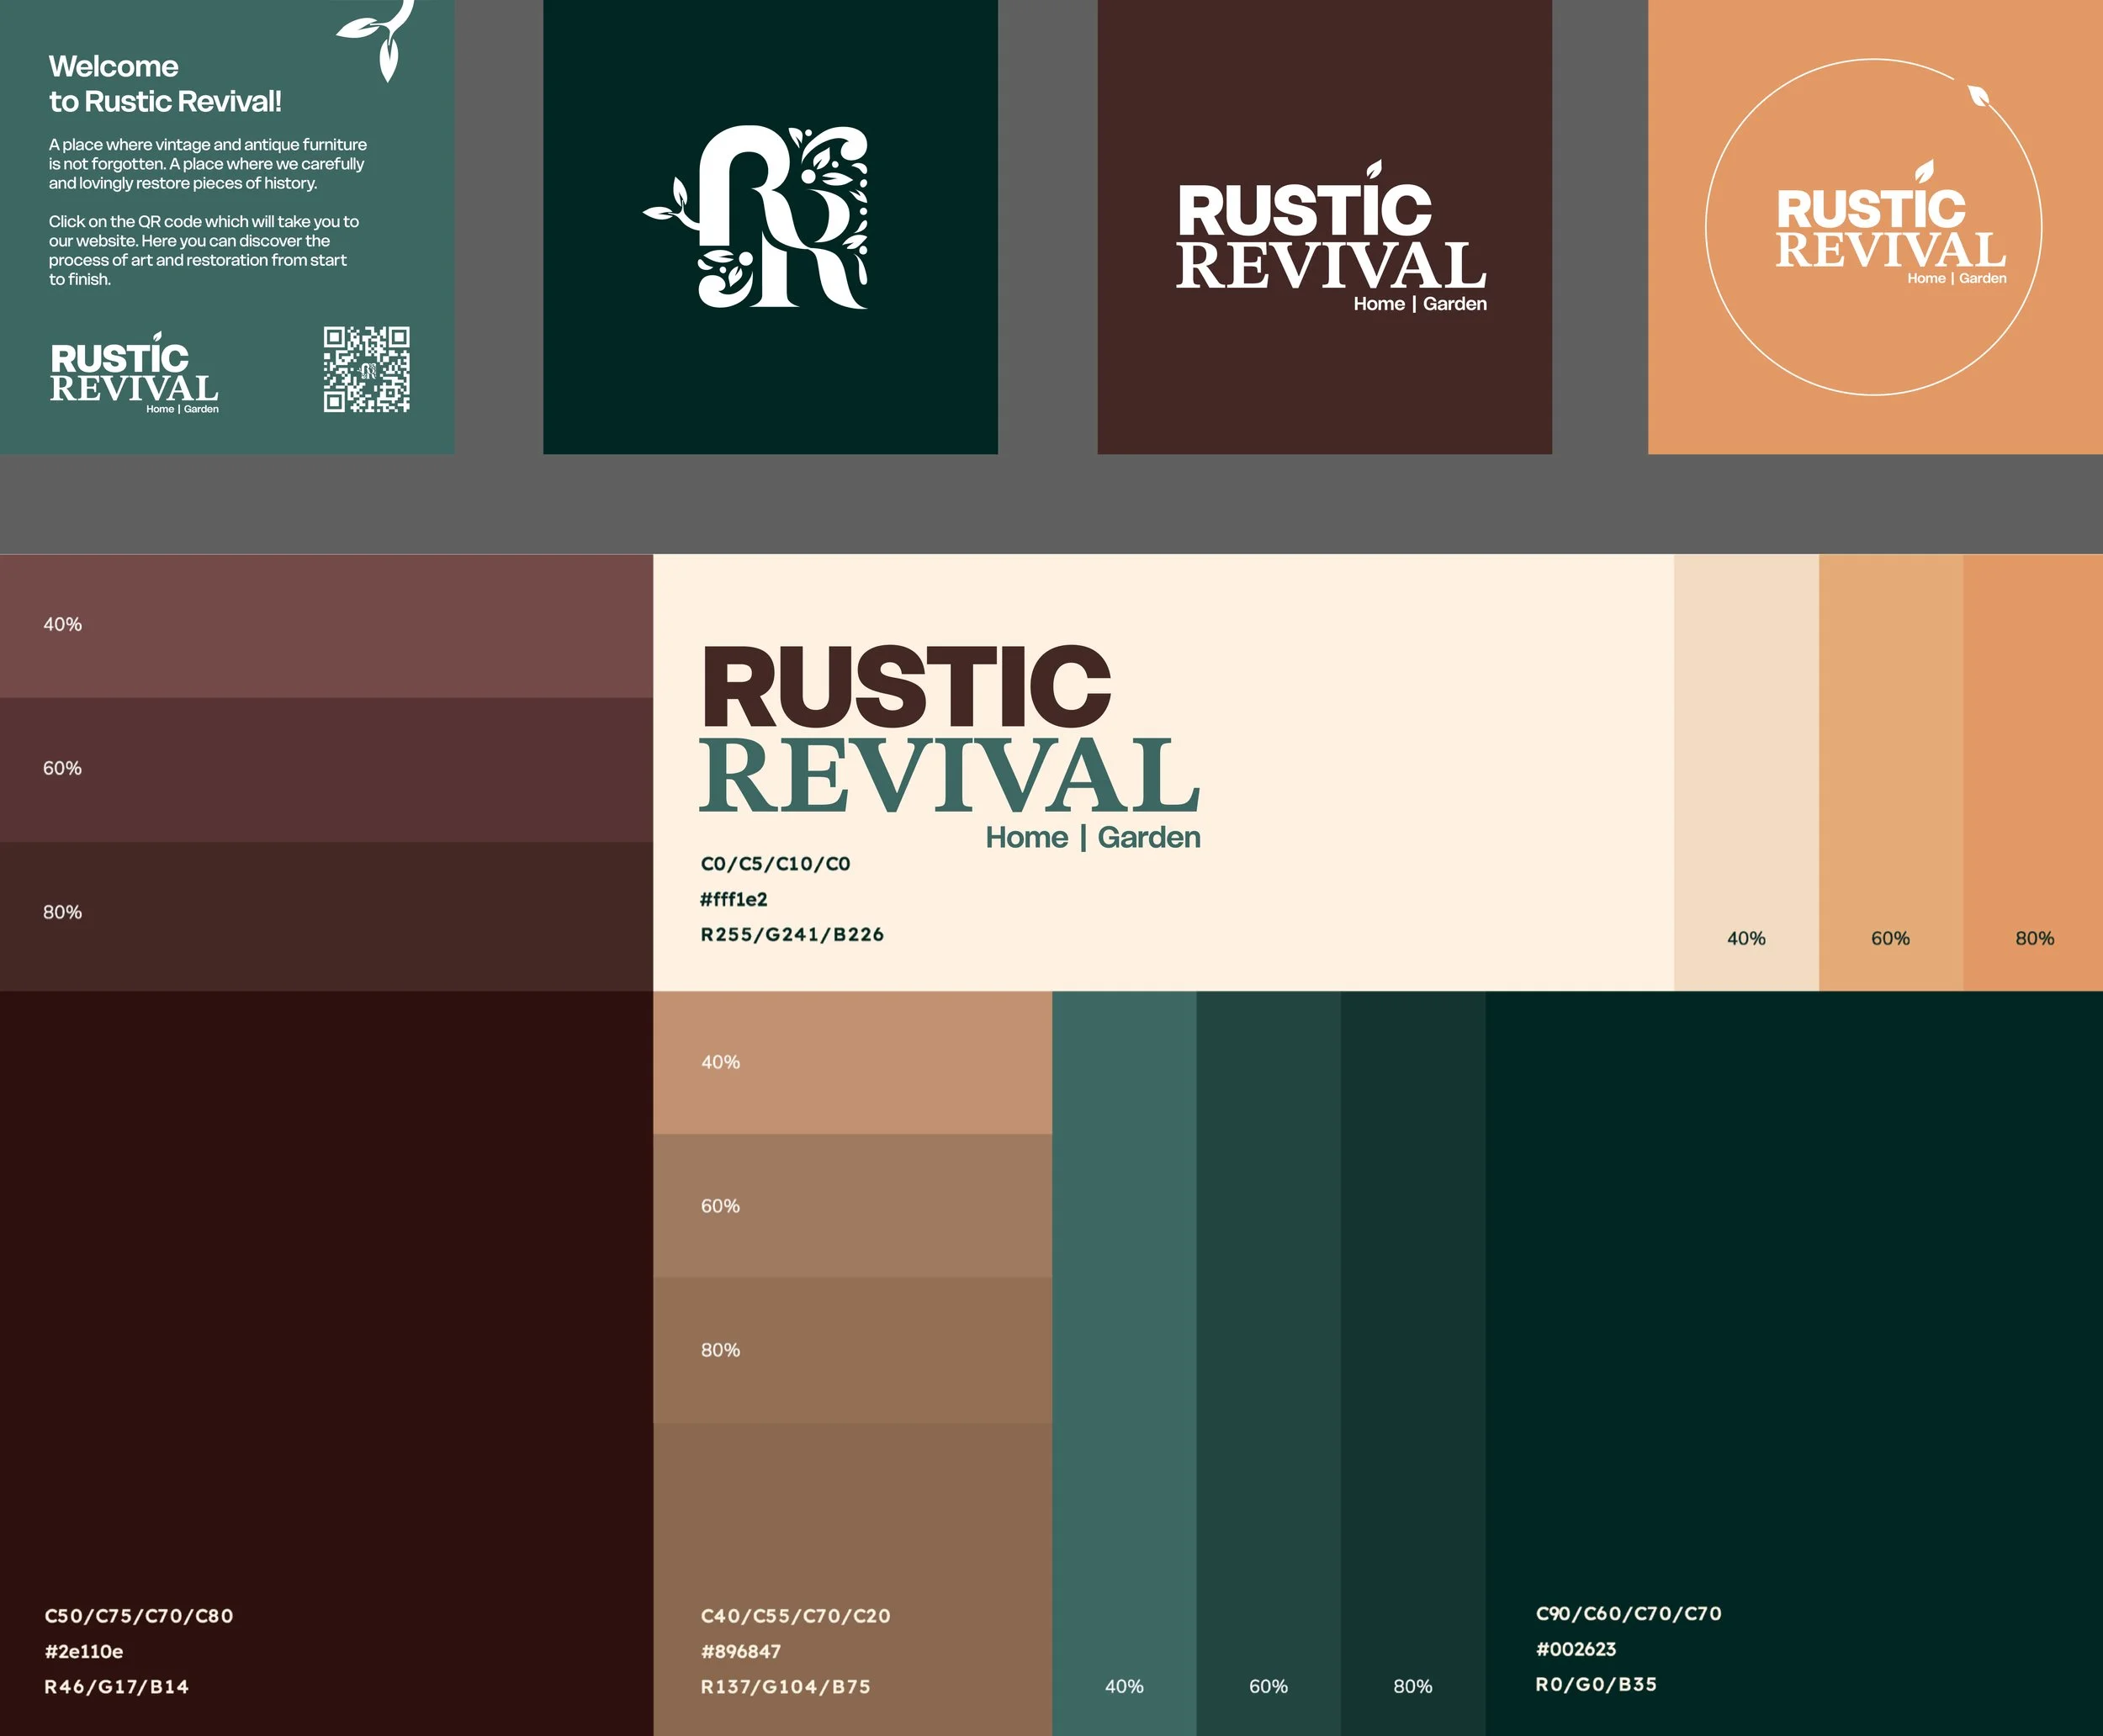Click the large Rustic Revival logo on cream background
Image resolution: width=2103 pixels, height=1736 pixels.
tap(950, 748)
